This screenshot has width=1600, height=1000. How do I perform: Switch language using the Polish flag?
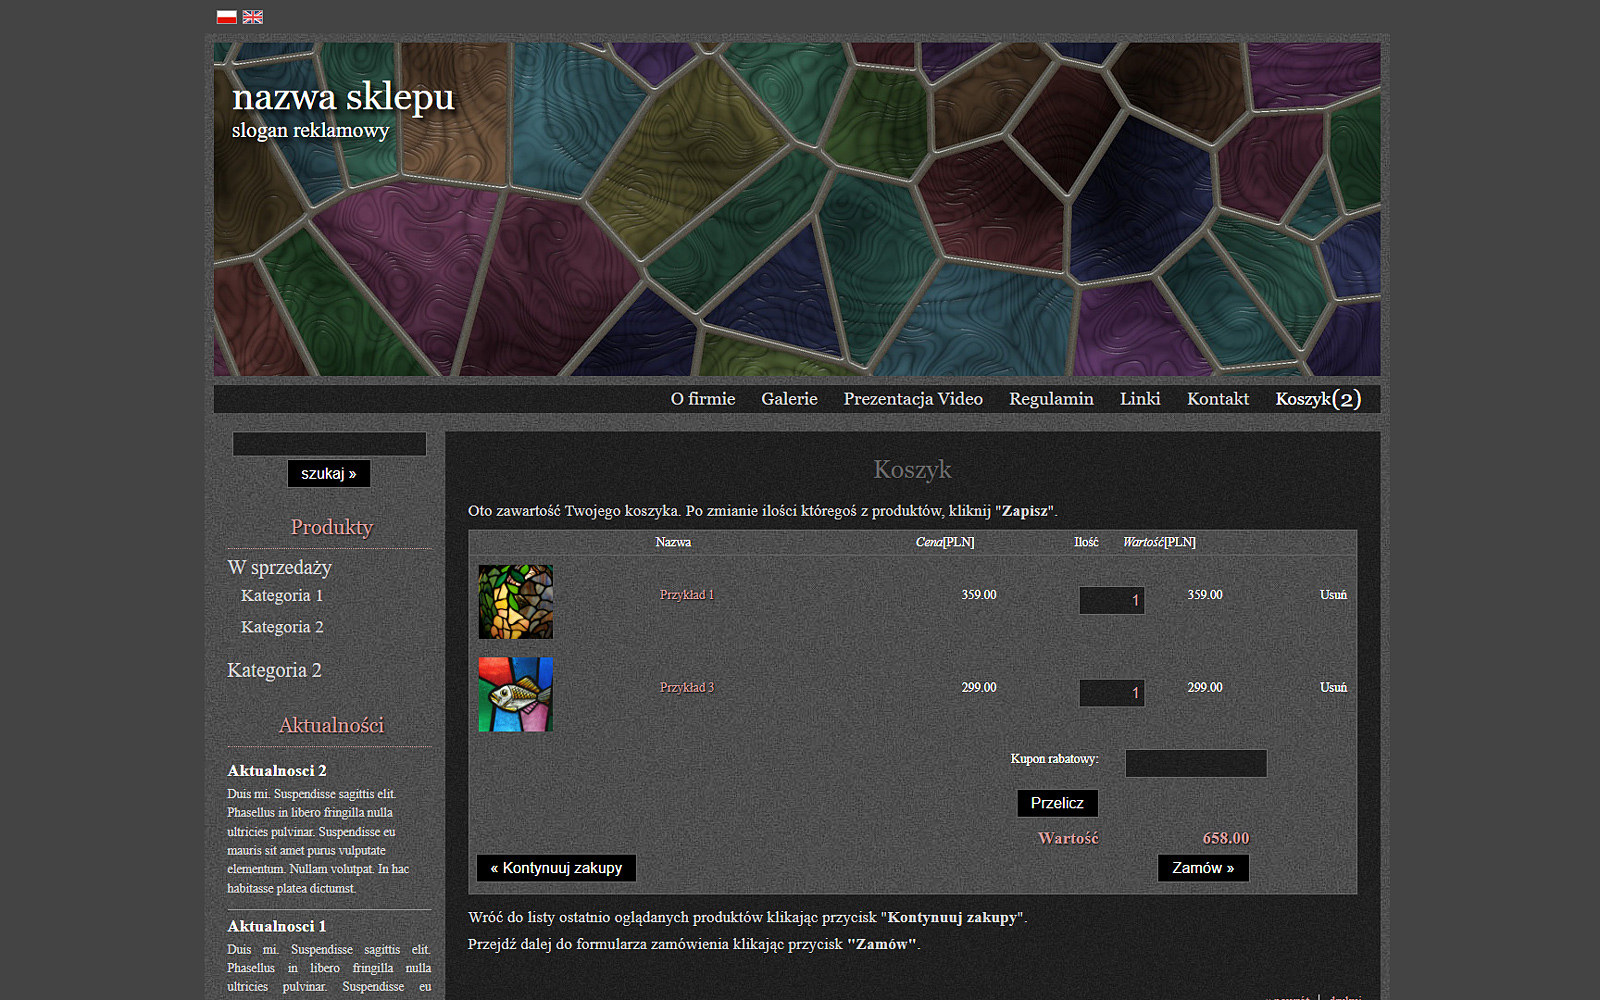[x=226, y=17]
